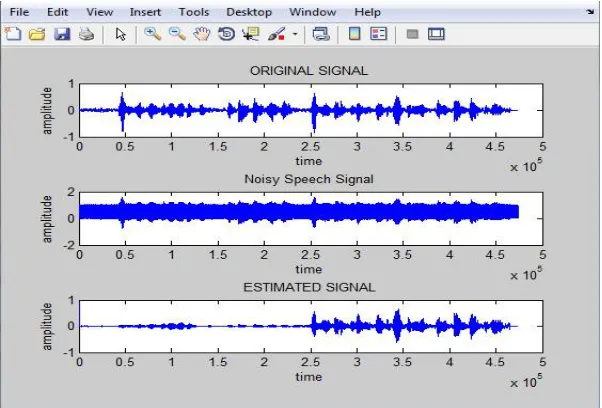
Task: Click the Link Plot icon
Action: (x=321, y=34)
